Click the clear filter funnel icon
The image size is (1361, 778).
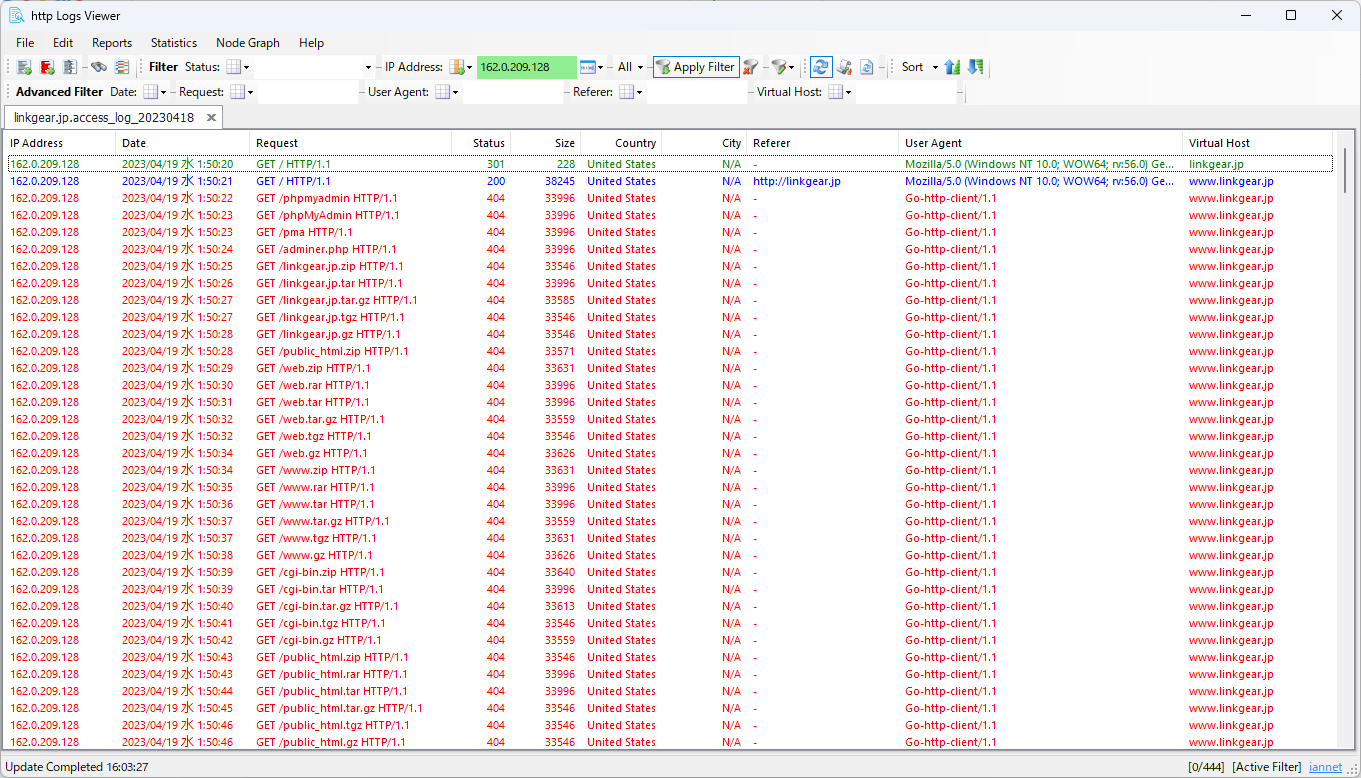coord(748,67)
